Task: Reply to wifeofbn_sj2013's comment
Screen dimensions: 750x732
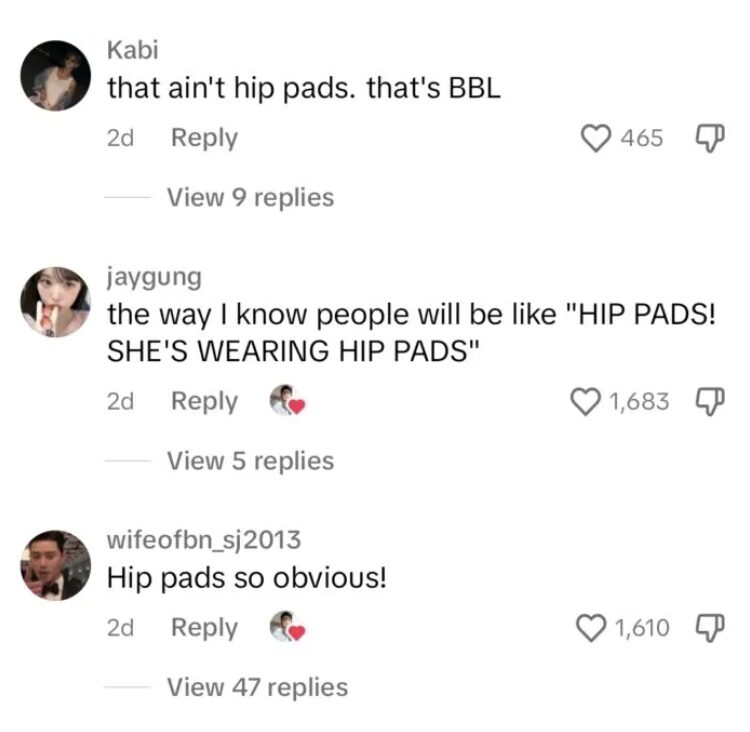Action: tap(204, 628)
